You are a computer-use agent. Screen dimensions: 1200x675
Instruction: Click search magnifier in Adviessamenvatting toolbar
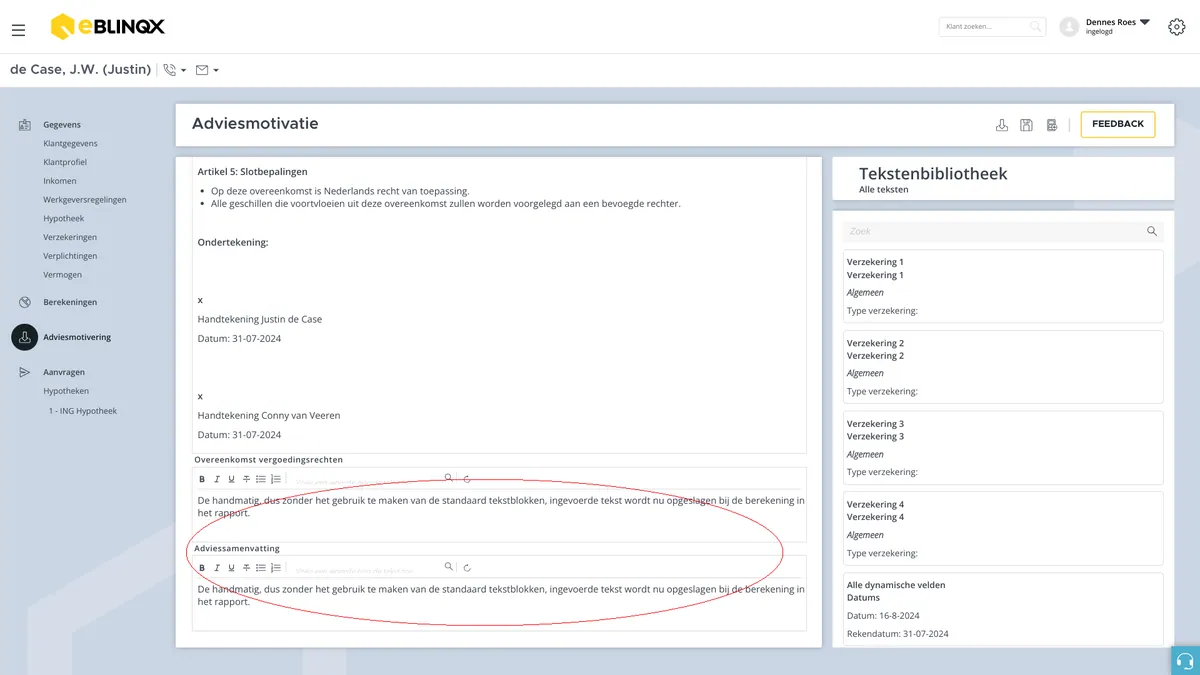coord(449,567)
